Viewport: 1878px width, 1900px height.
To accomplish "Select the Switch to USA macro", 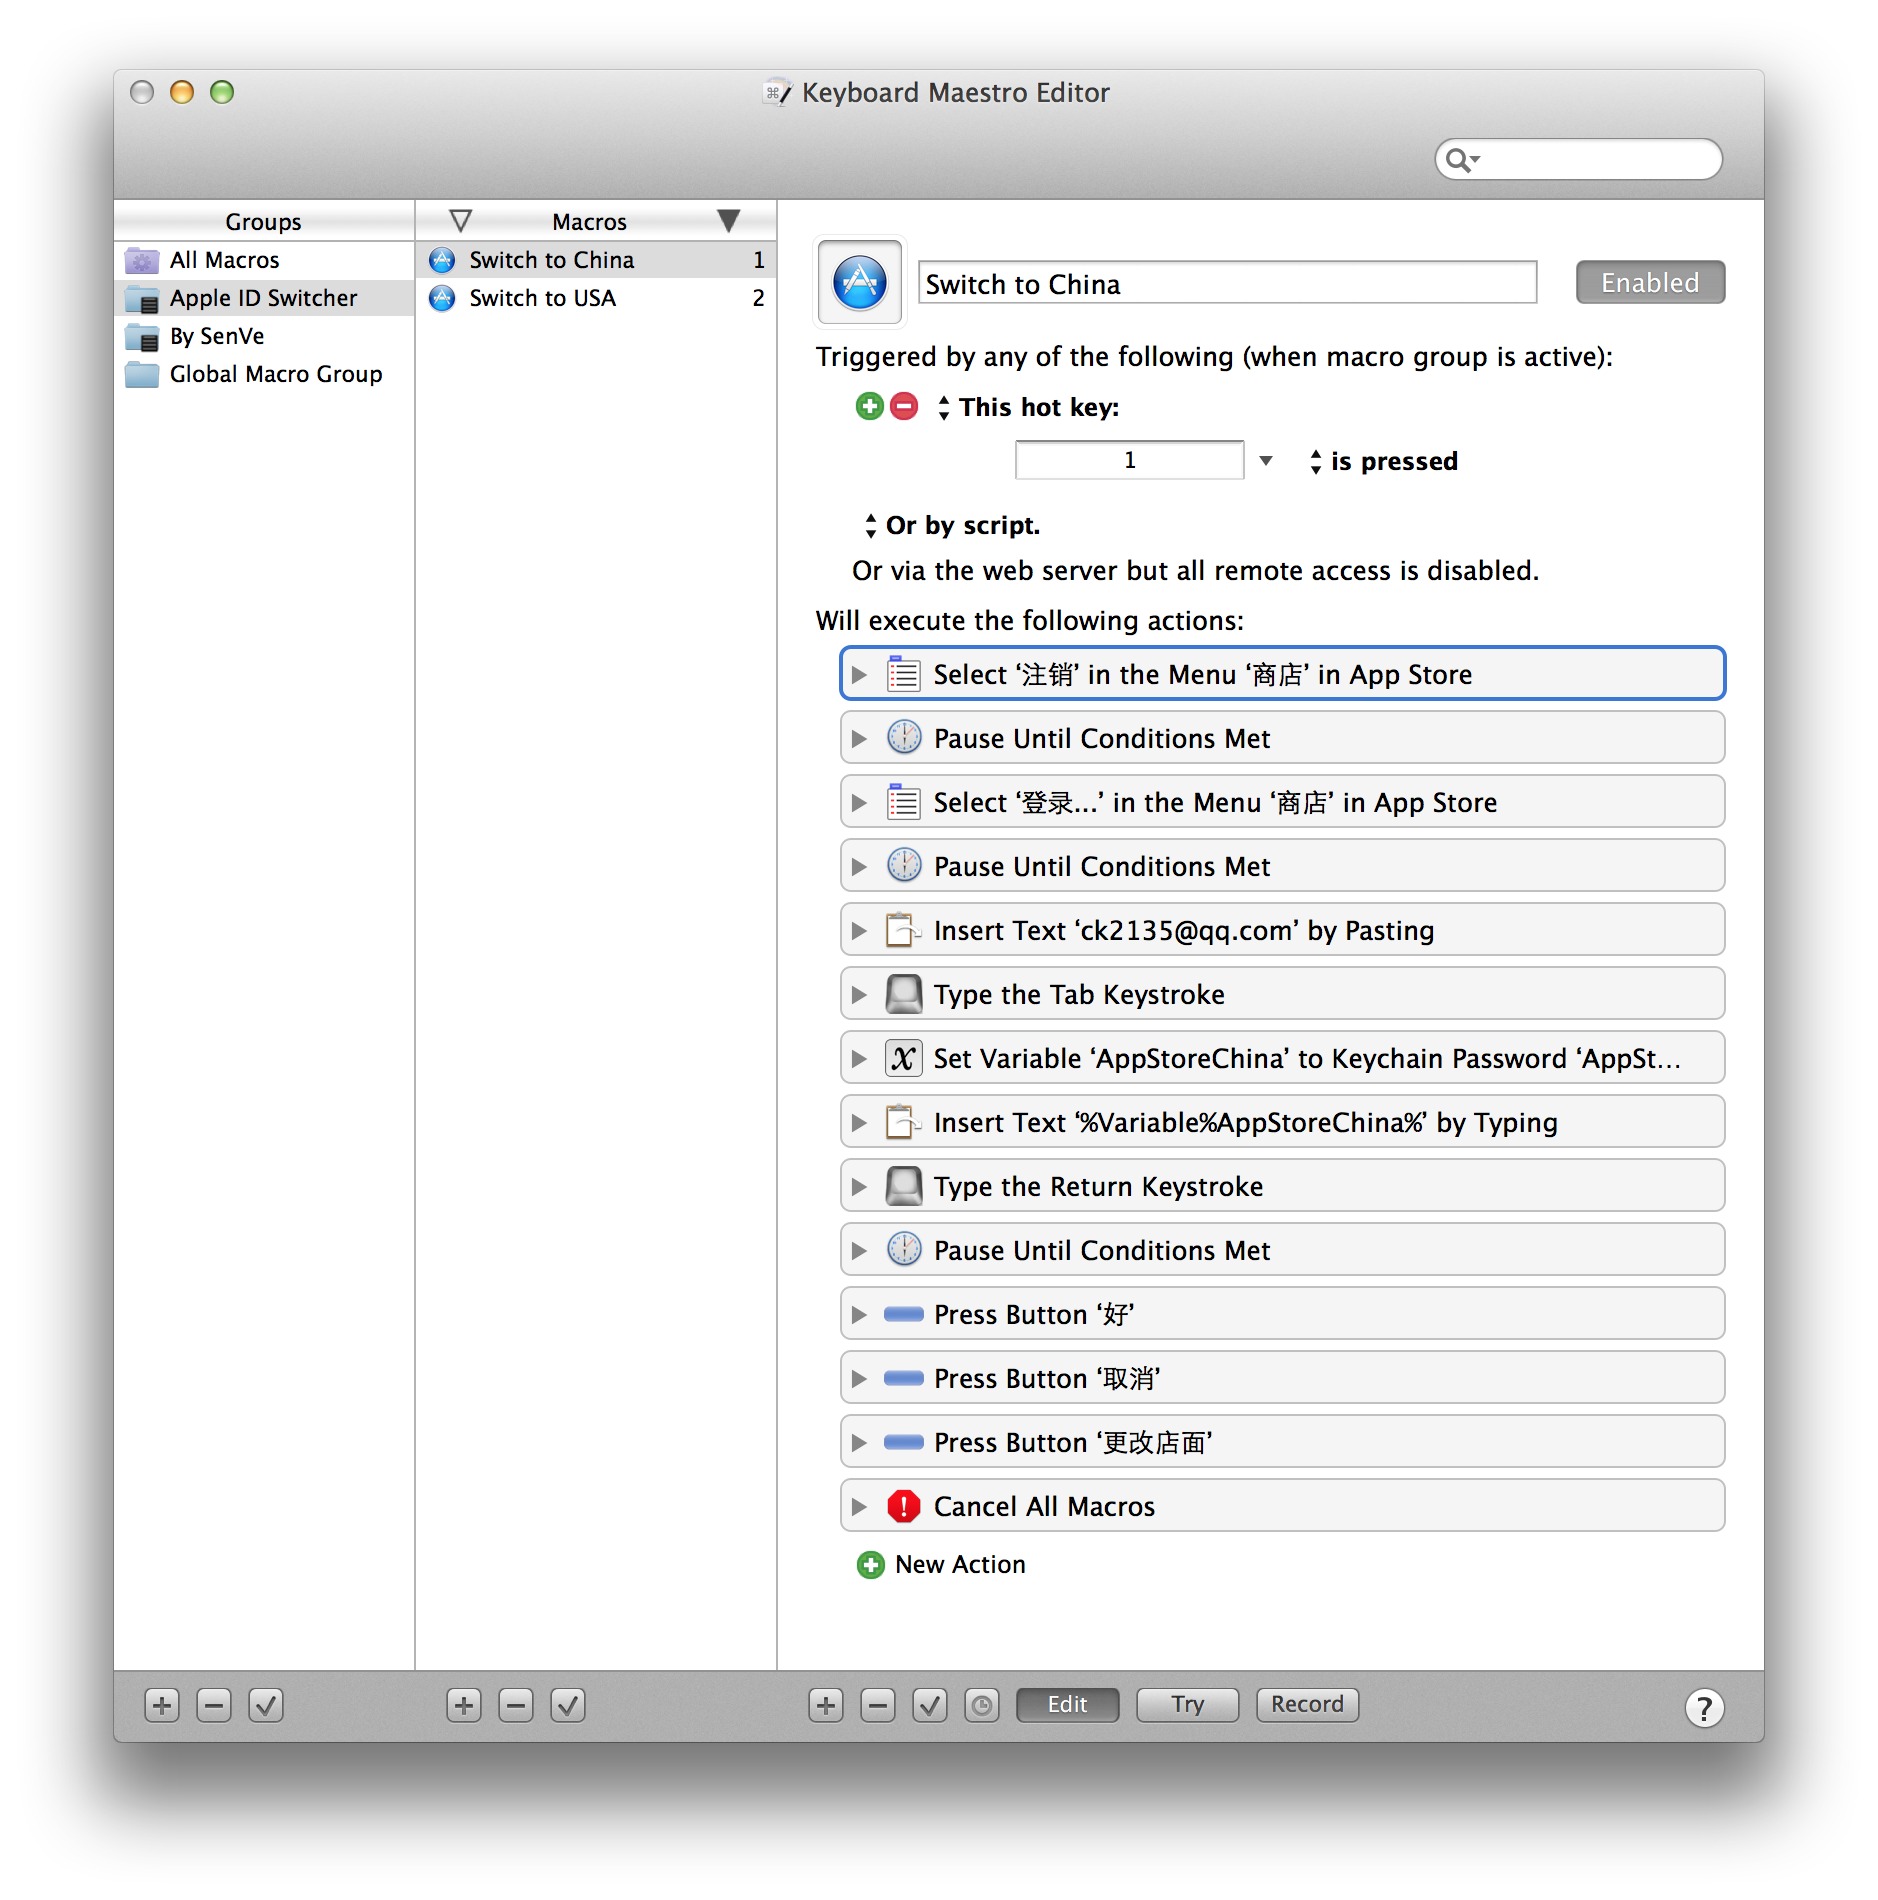I will tap(543, 298).
